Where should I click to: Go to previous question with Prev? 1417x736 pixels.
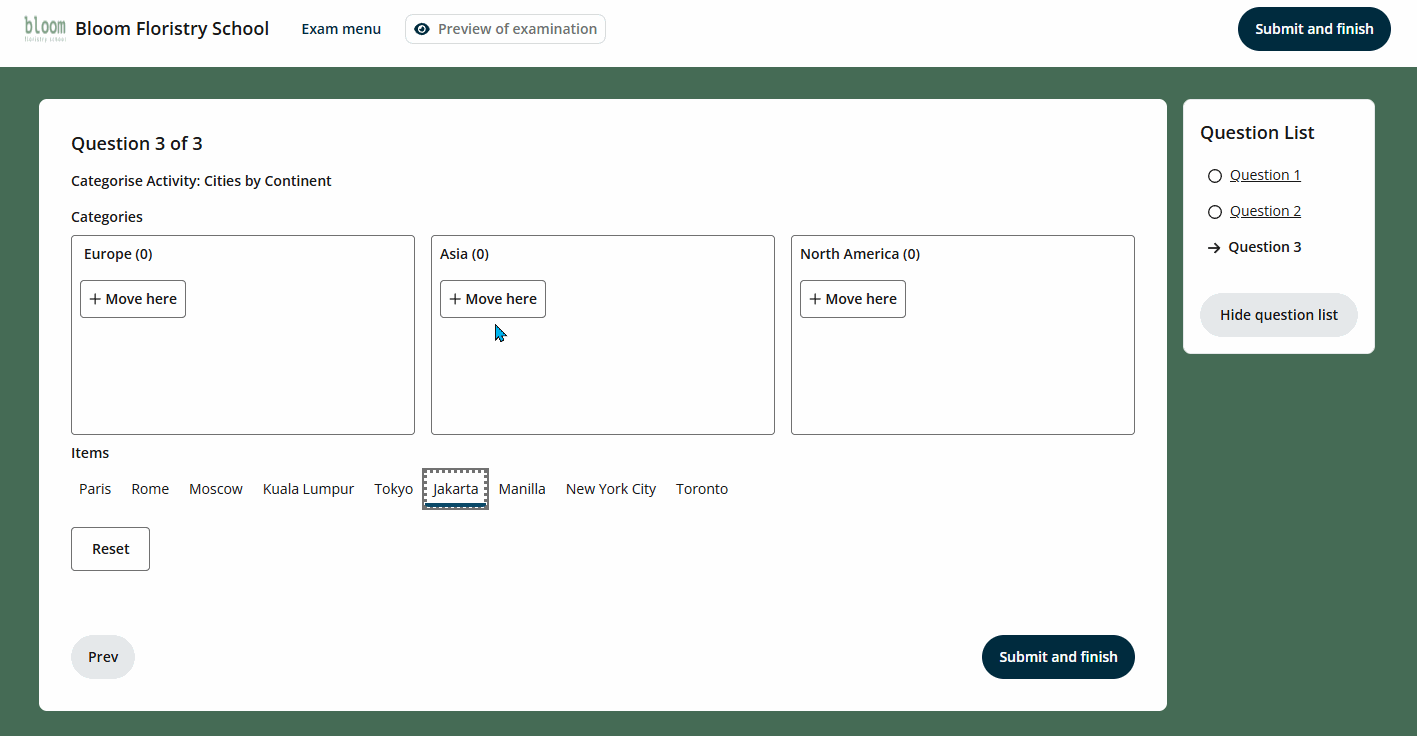coord(103,657)
